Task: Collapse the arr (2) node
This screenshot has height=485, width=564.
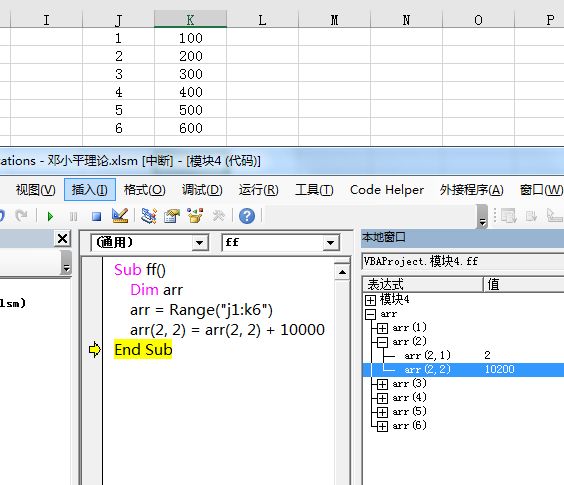Action: [382, 342]
